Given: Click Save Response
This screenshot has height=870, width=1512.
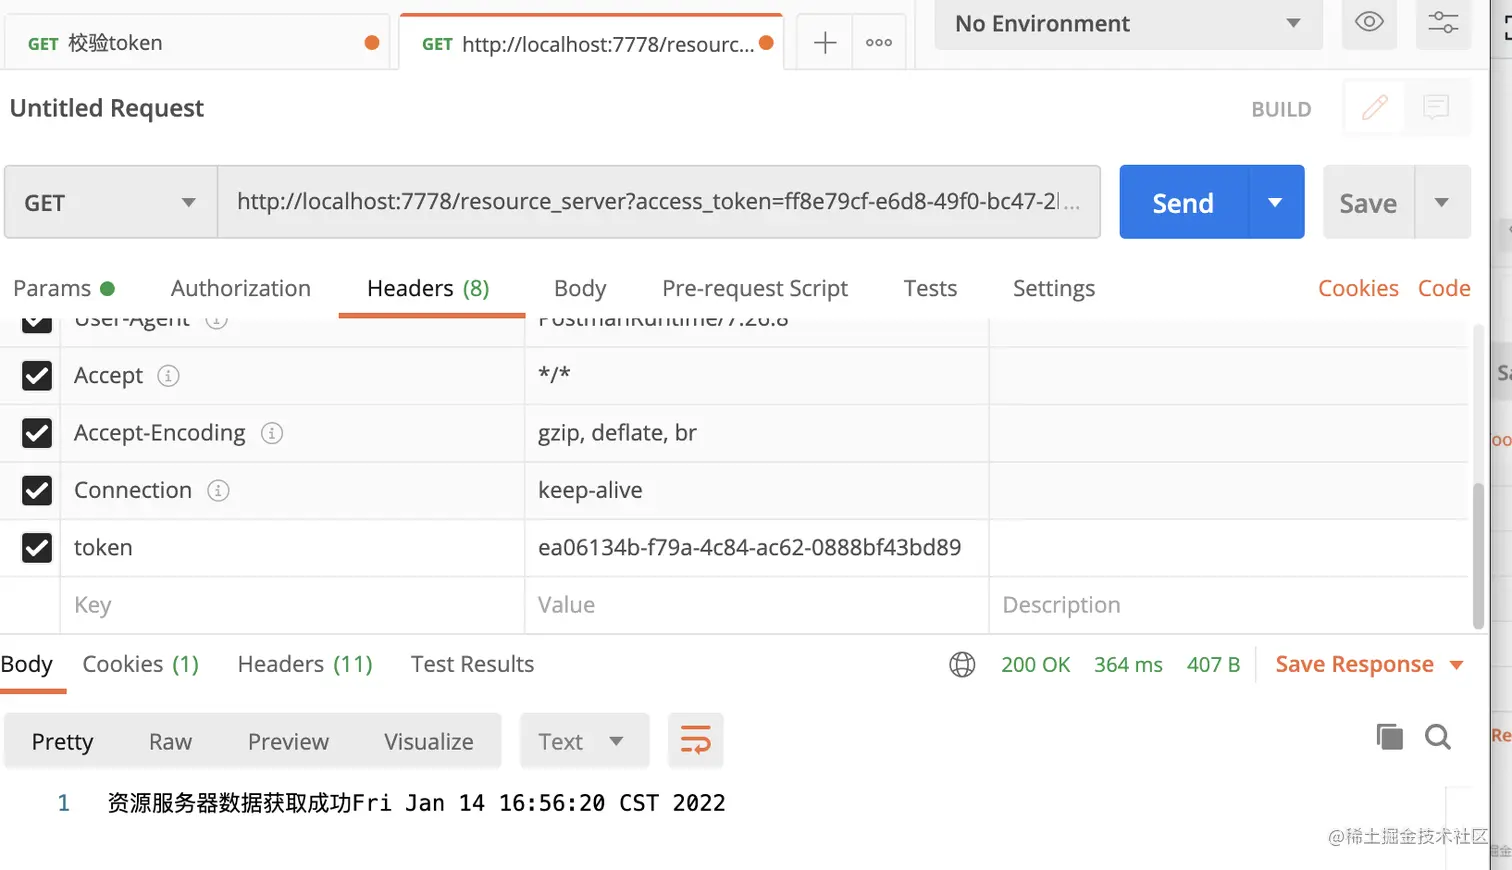Looking at the screenshot, I should coord(1354,664).
